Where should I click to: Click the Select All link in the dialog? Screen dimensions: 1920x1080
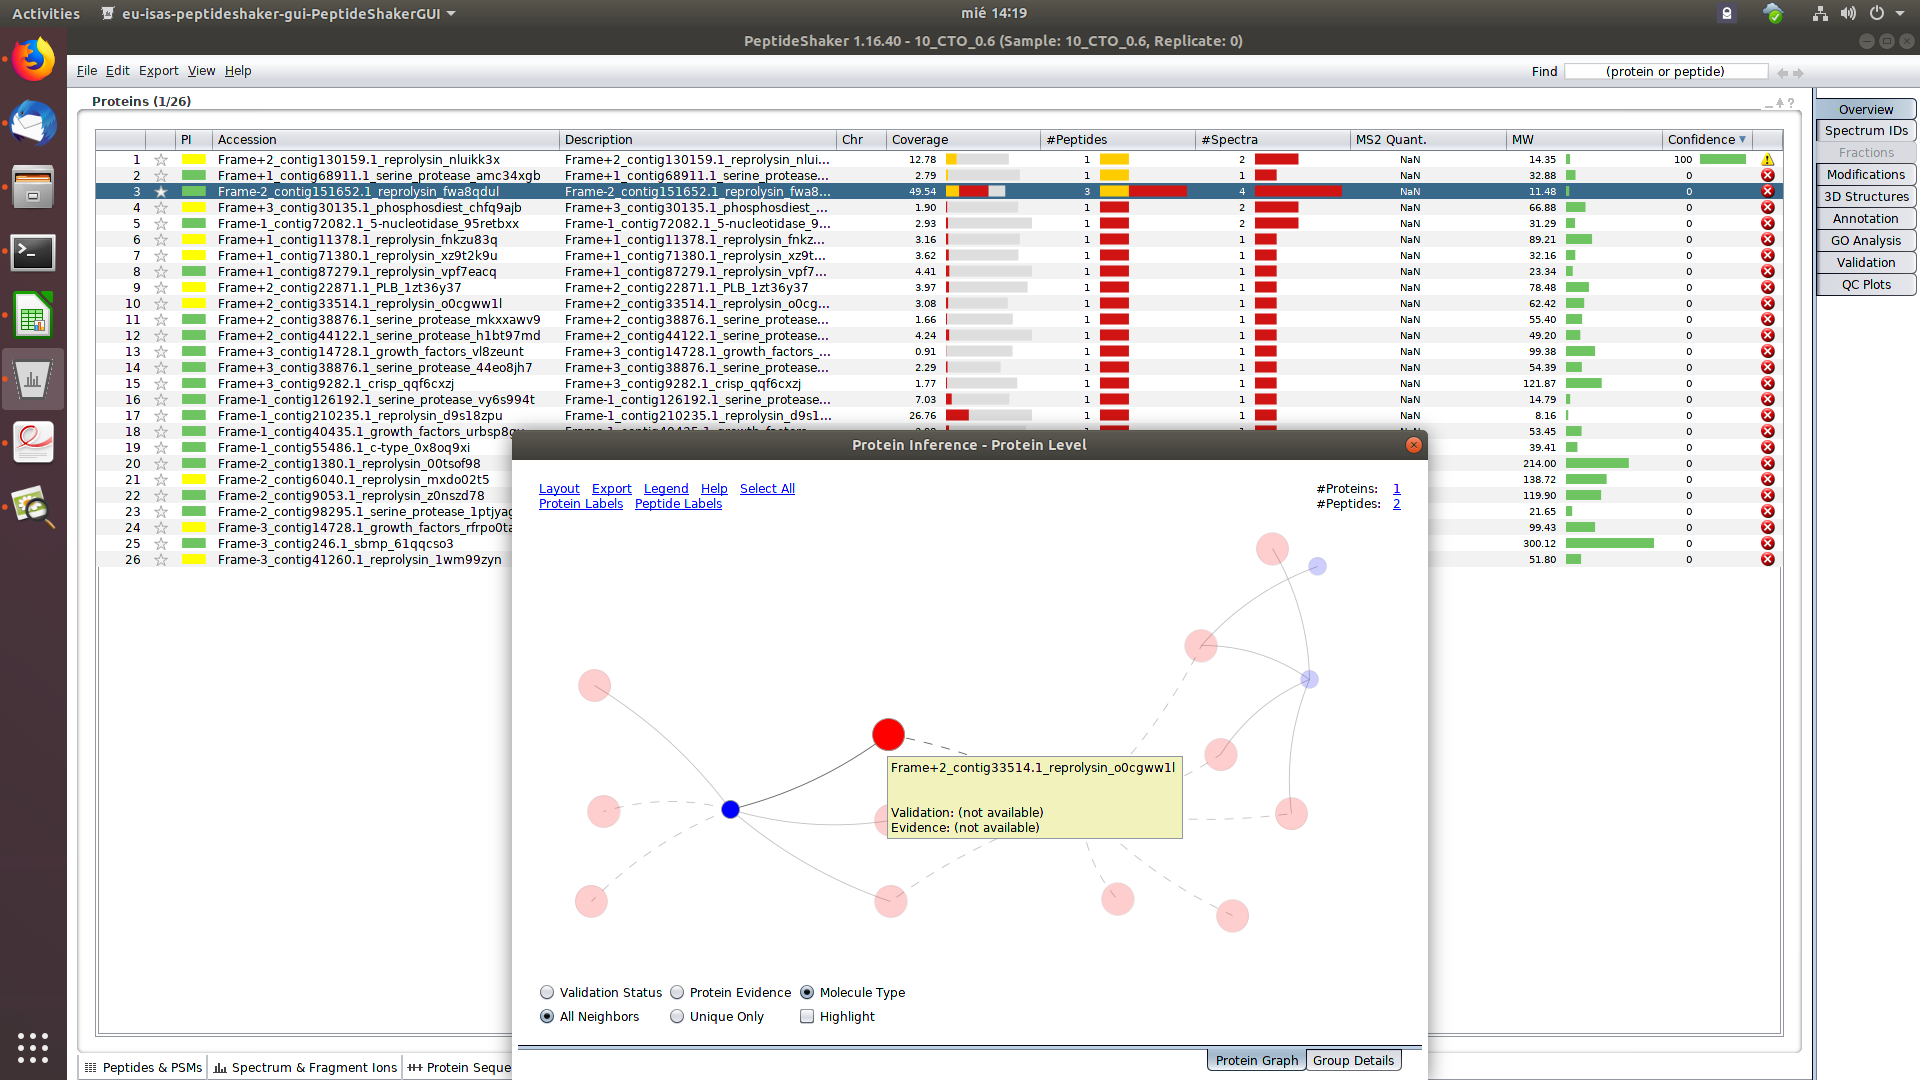coord(767,488)
